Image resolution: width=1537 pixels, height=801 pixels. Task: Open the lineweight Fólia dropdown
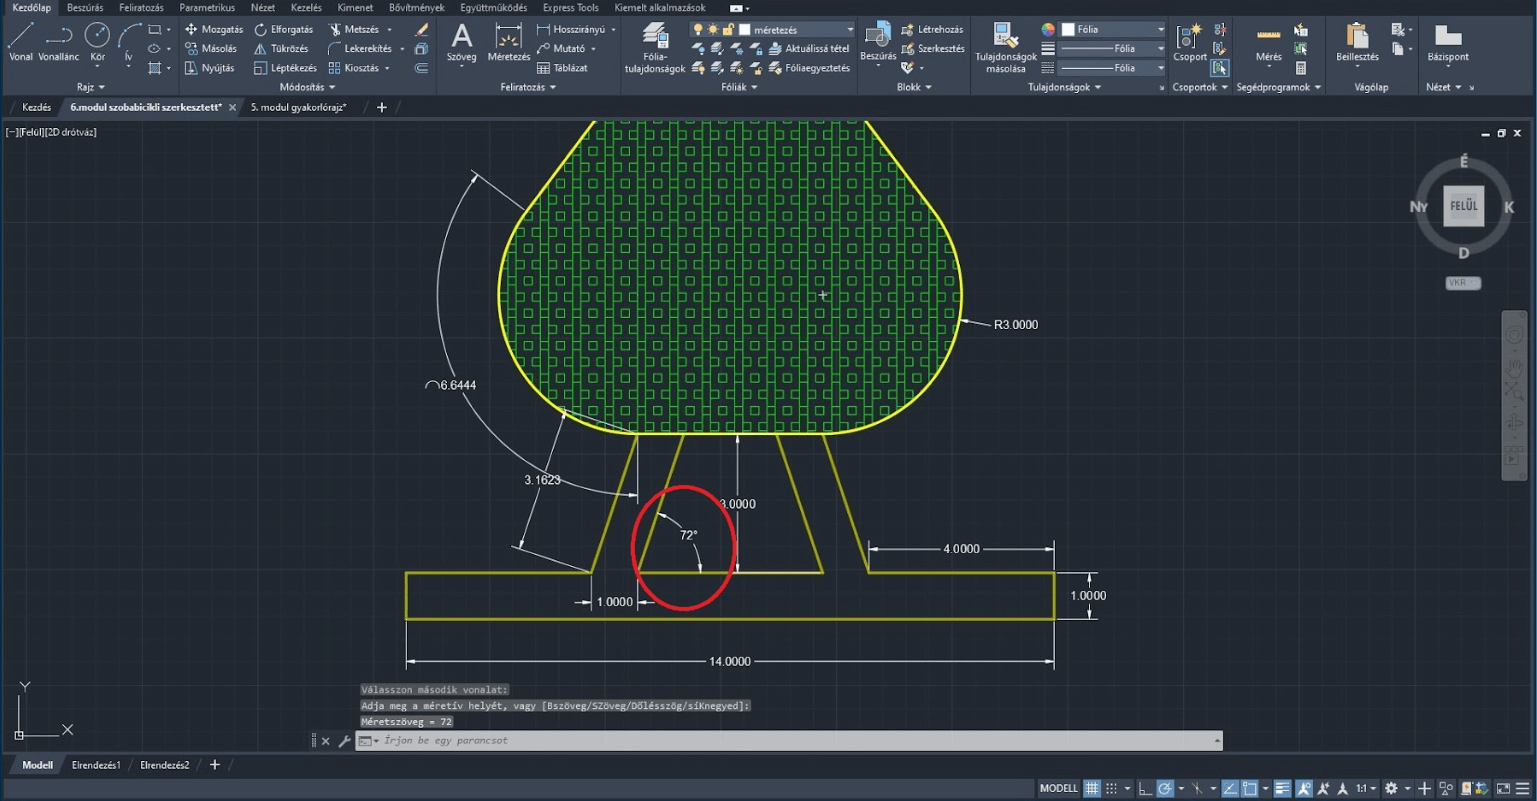click(1112, 48)
